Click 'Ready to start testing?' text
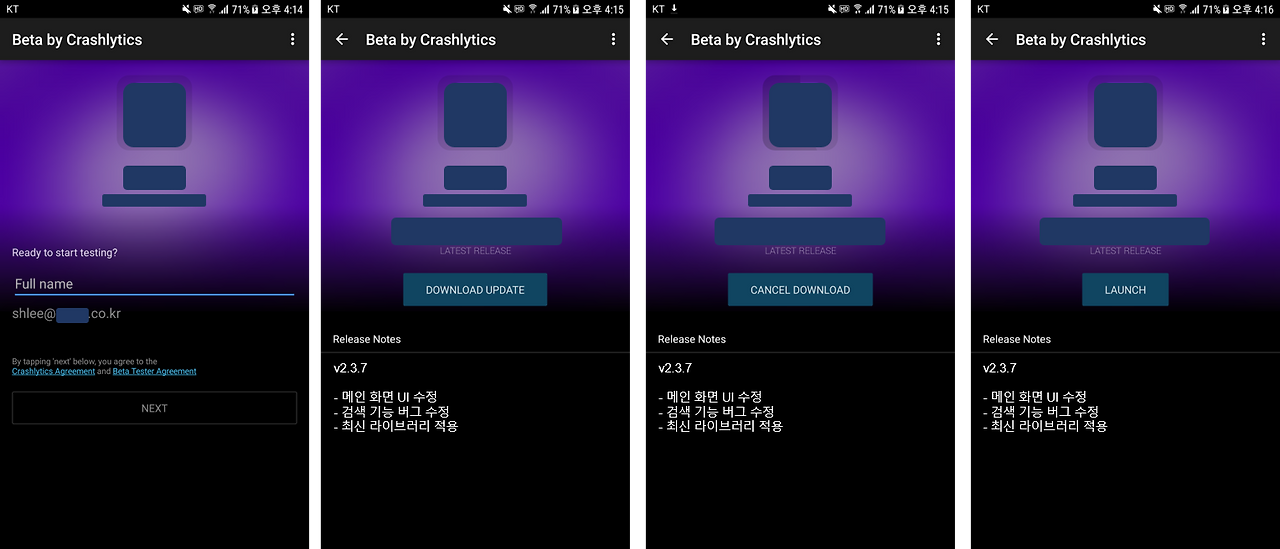This screenshot has width=1280, height=549. pos(65,253)
